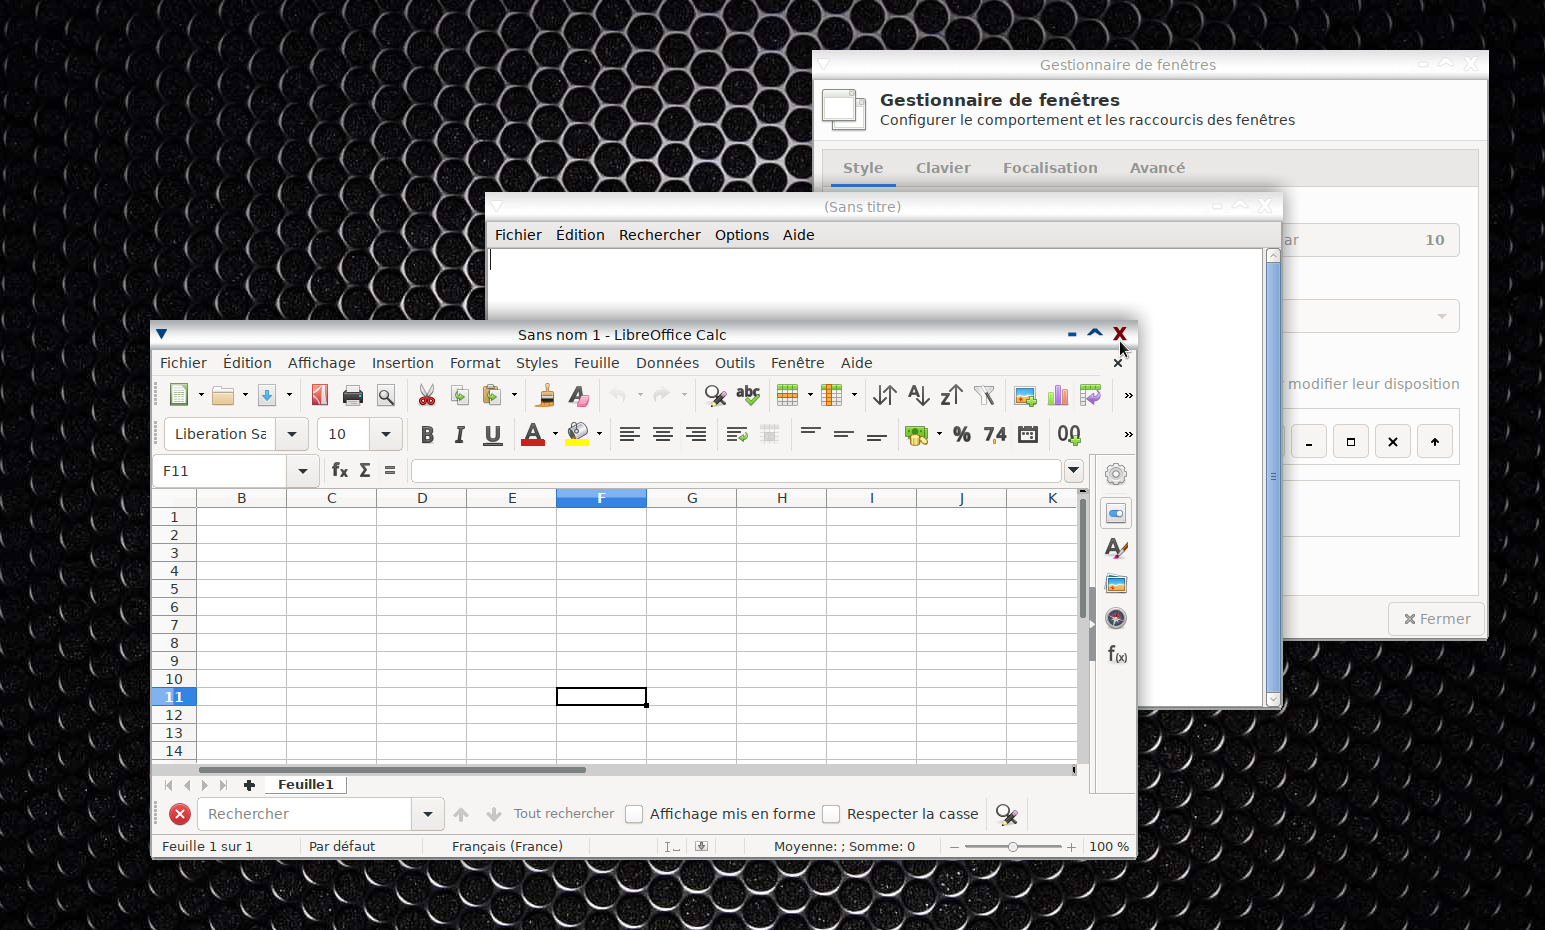Toggle center horizontal alignment
Image resolution: width=1545 pixels, height=930 pixels.
tap(662, 434)
